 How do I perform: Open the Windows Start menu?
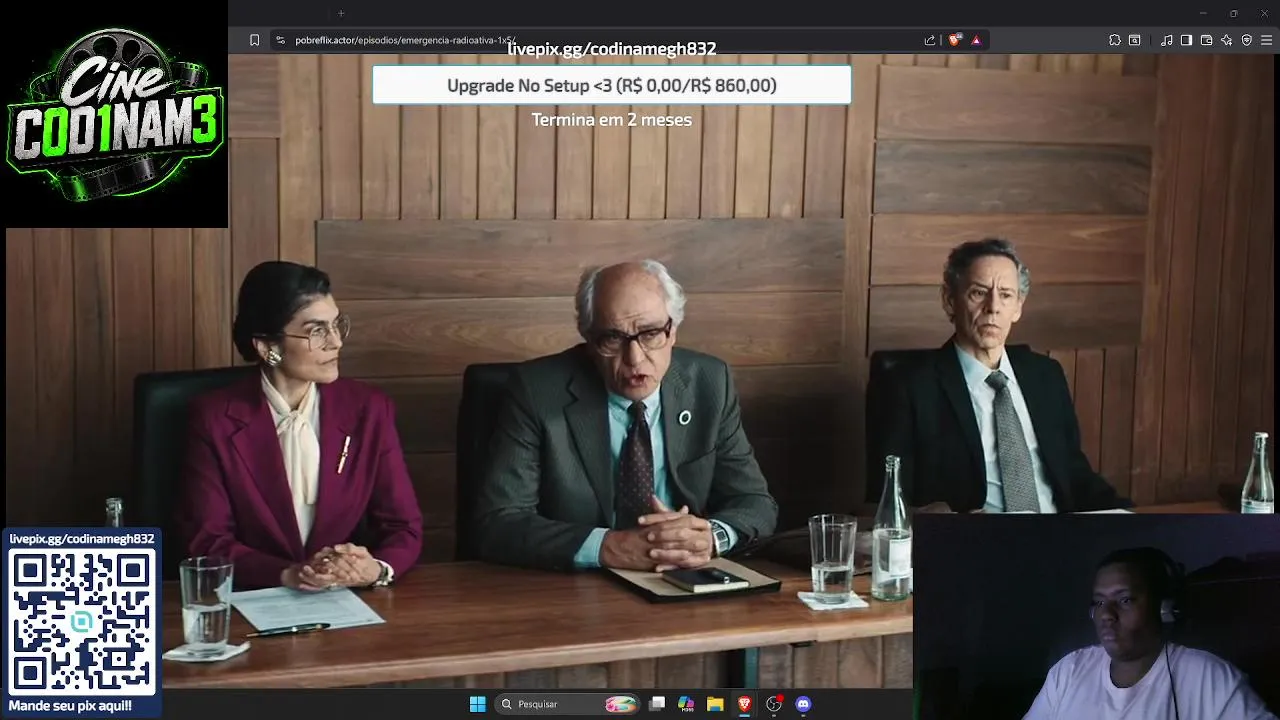pos(478,704)
